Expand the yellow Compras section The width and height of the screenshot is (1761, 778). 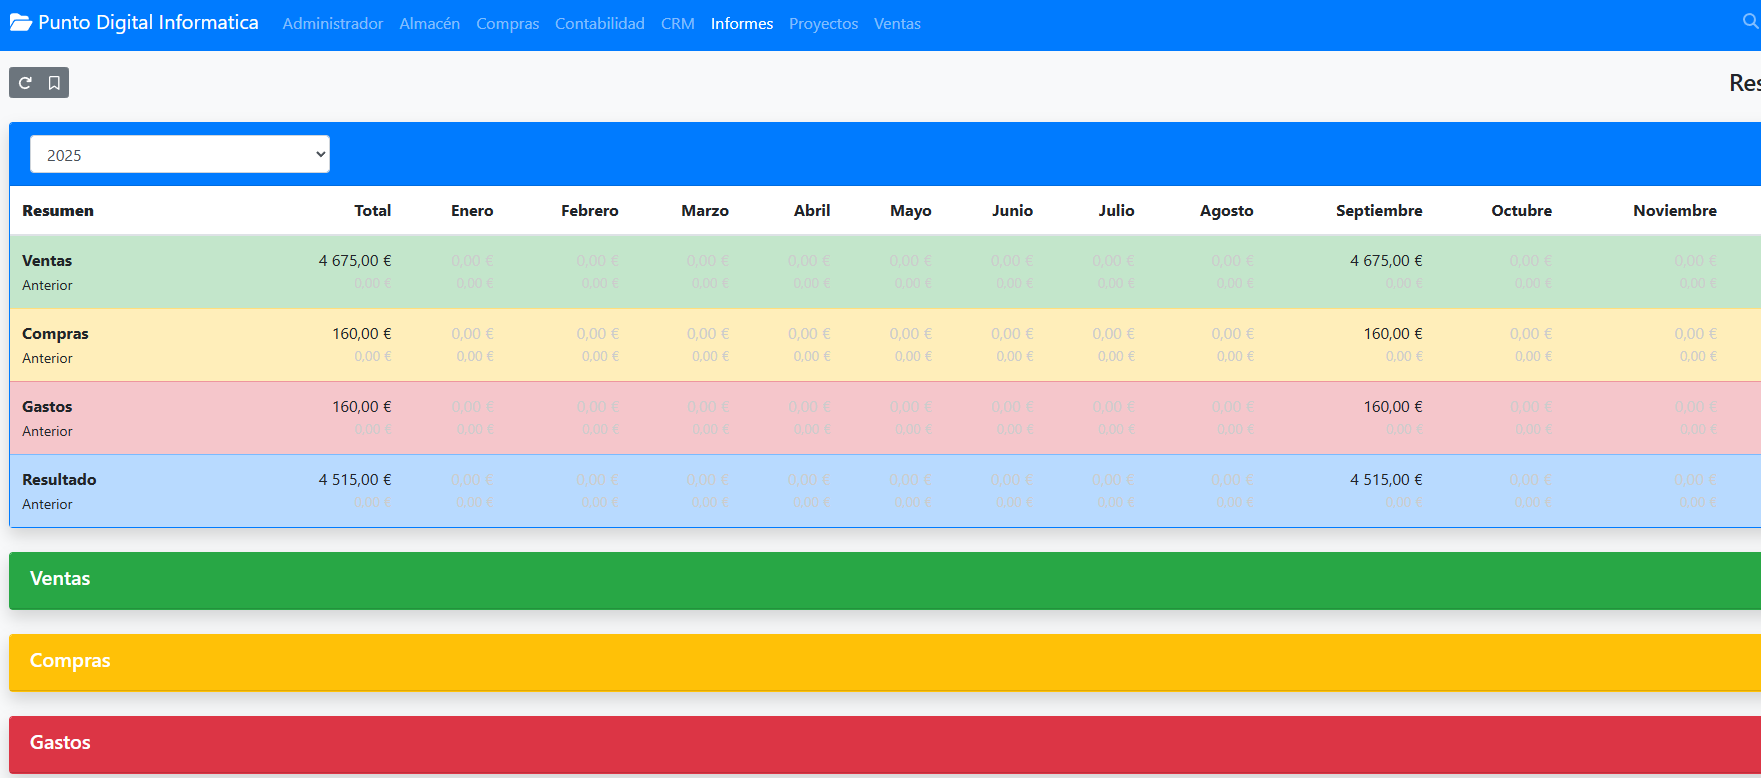tap(885, 662)
